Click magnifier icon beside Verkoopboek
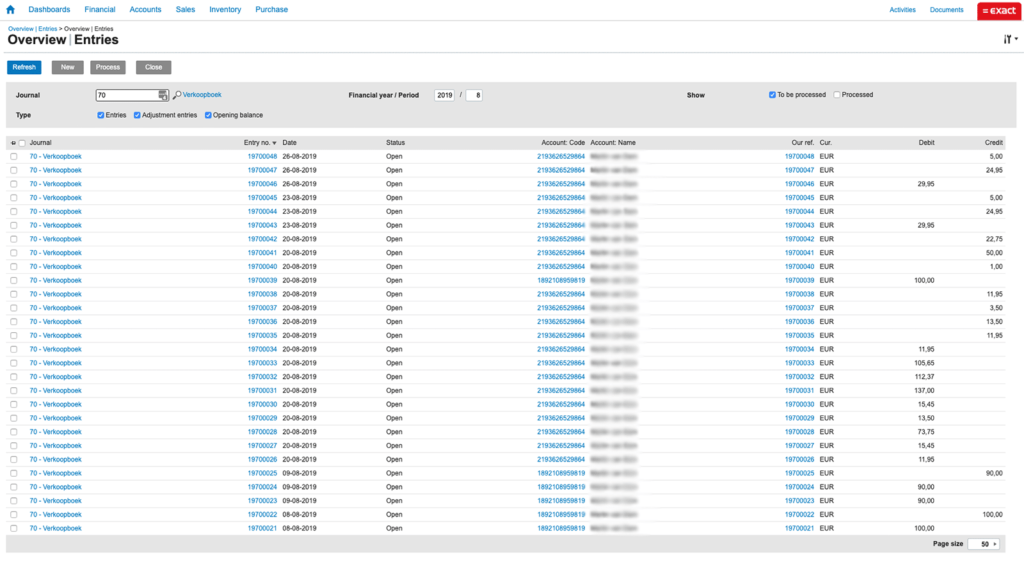The height and width of the screenshot is (576, 1024). pyautogui.click(x=176, y=95)
